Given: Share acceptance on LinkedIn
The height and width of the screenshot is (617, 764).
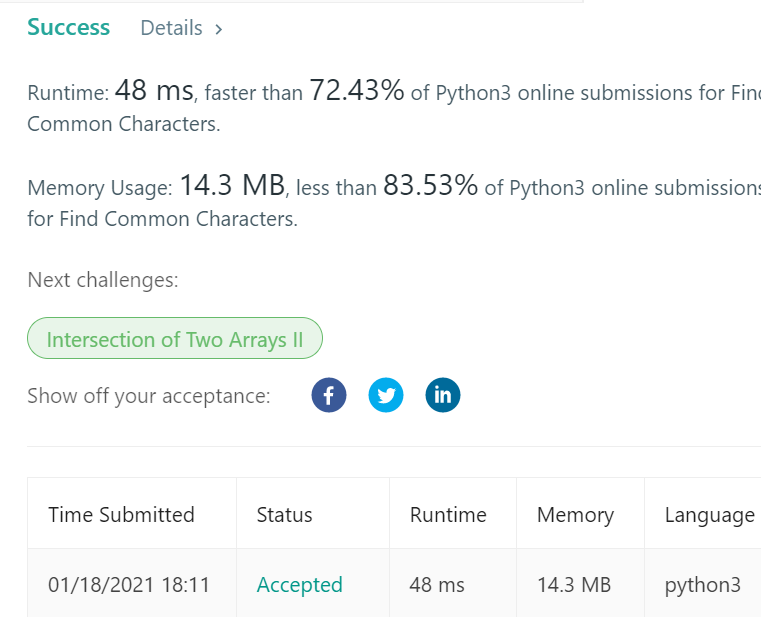Looking at the screenshot, I should (443, 395).
